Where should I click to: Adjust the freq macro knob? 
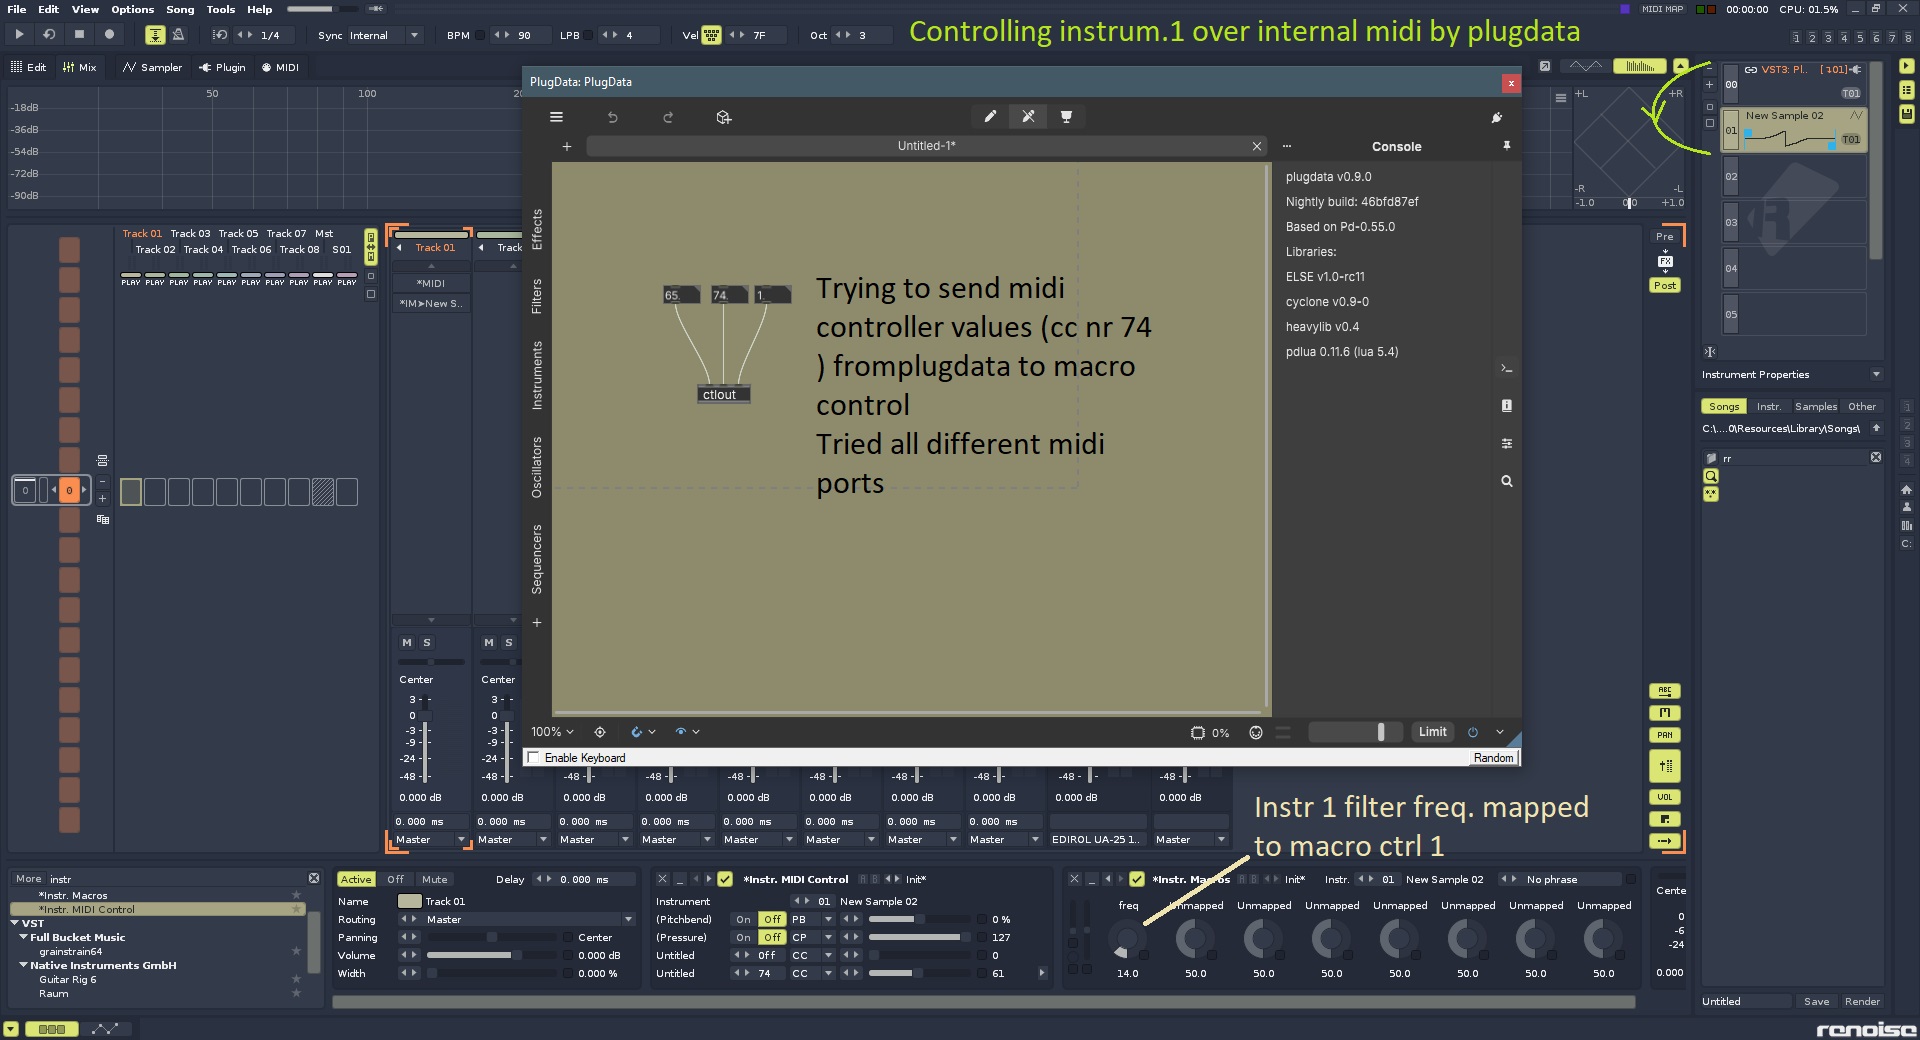(x=1127, y=940)
